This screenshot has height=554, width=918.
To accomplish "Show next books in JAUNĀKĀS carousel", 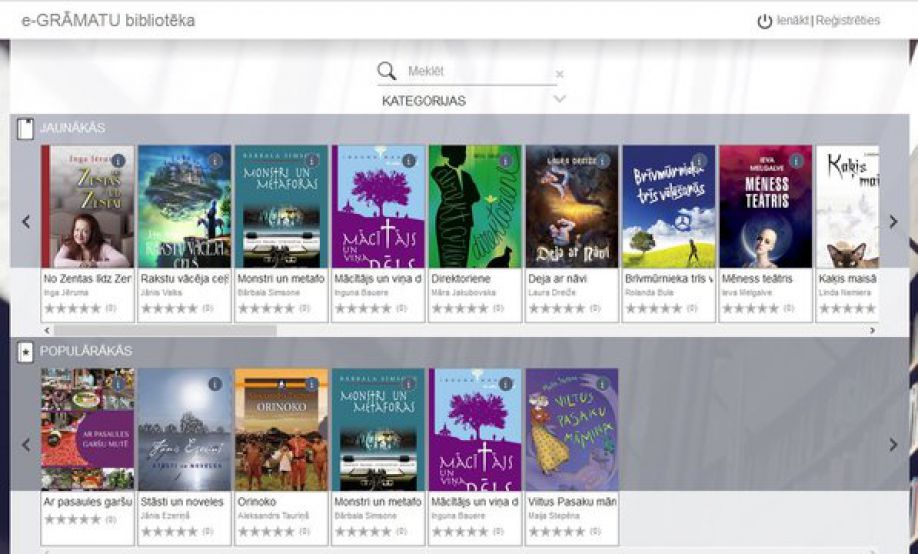I will pos(893,221).
